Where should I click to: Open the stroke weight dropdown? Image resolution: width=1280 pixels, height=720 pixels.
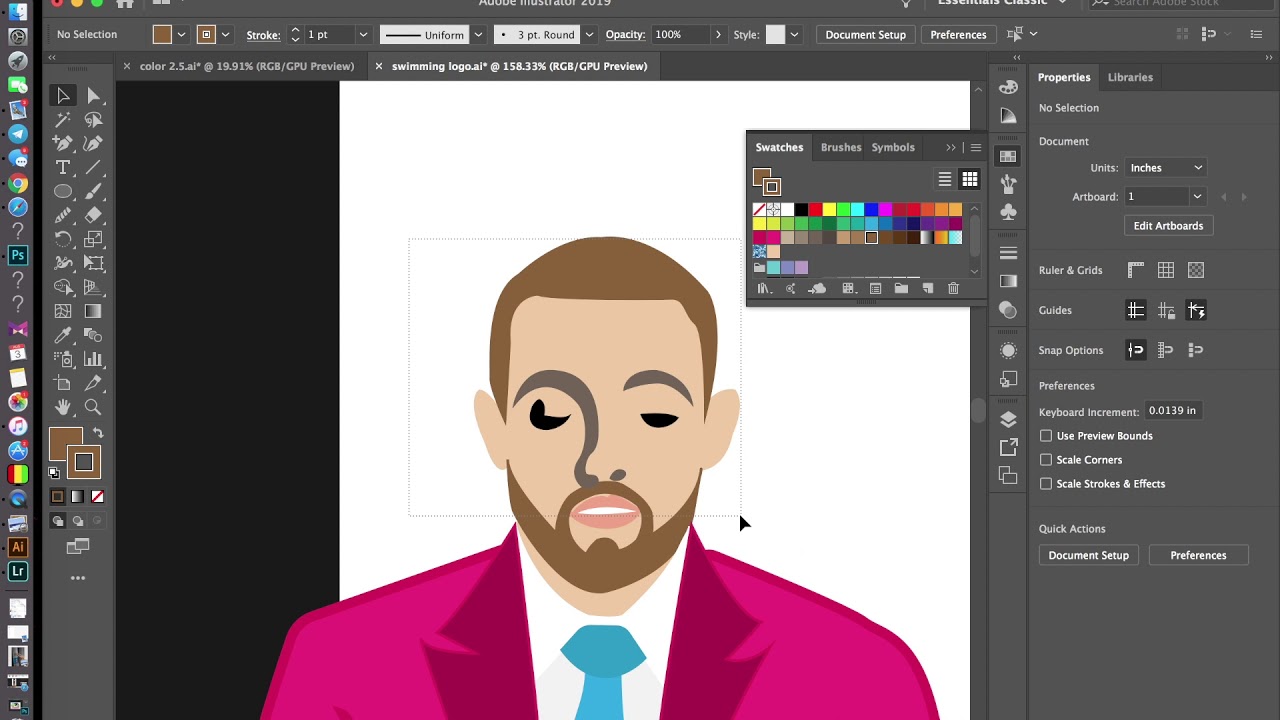[x=363, y=35]
